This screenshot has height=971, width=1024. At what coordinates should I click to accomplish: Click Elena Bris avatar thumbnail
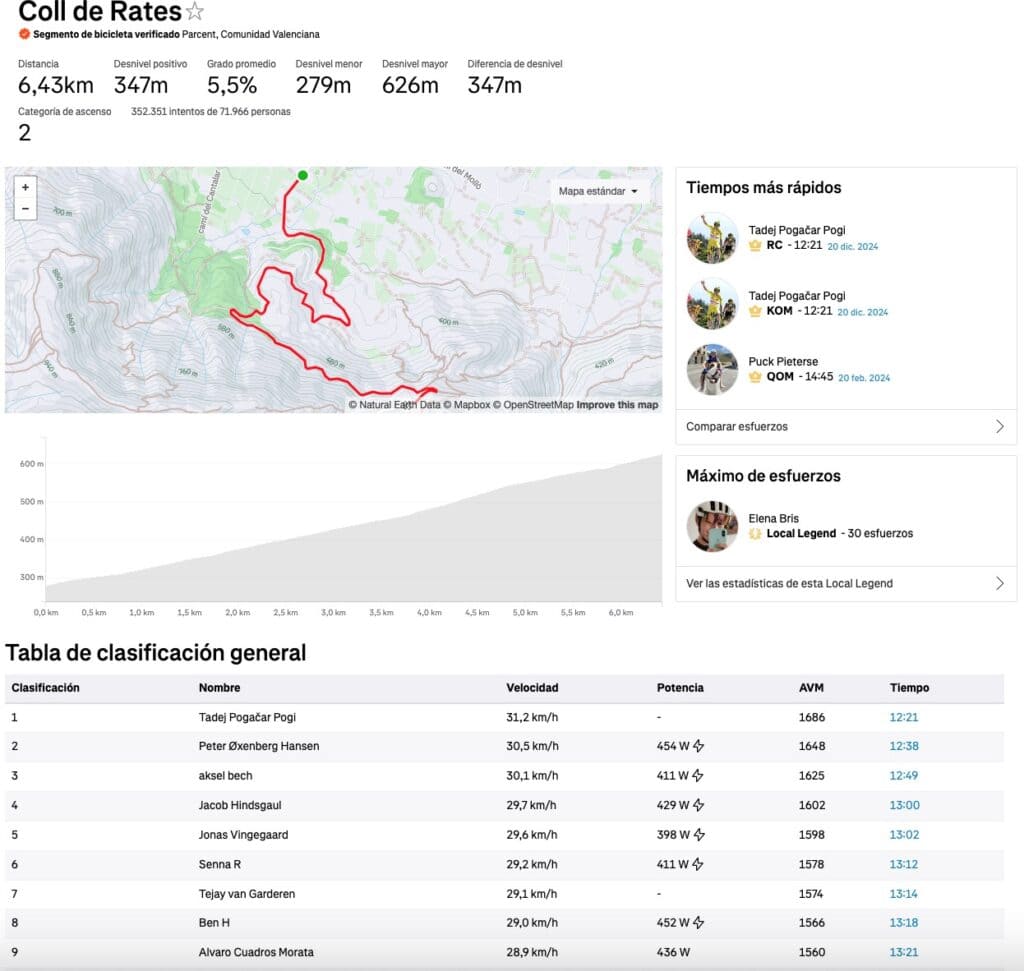pyautogui.click(x=712, y=526)
